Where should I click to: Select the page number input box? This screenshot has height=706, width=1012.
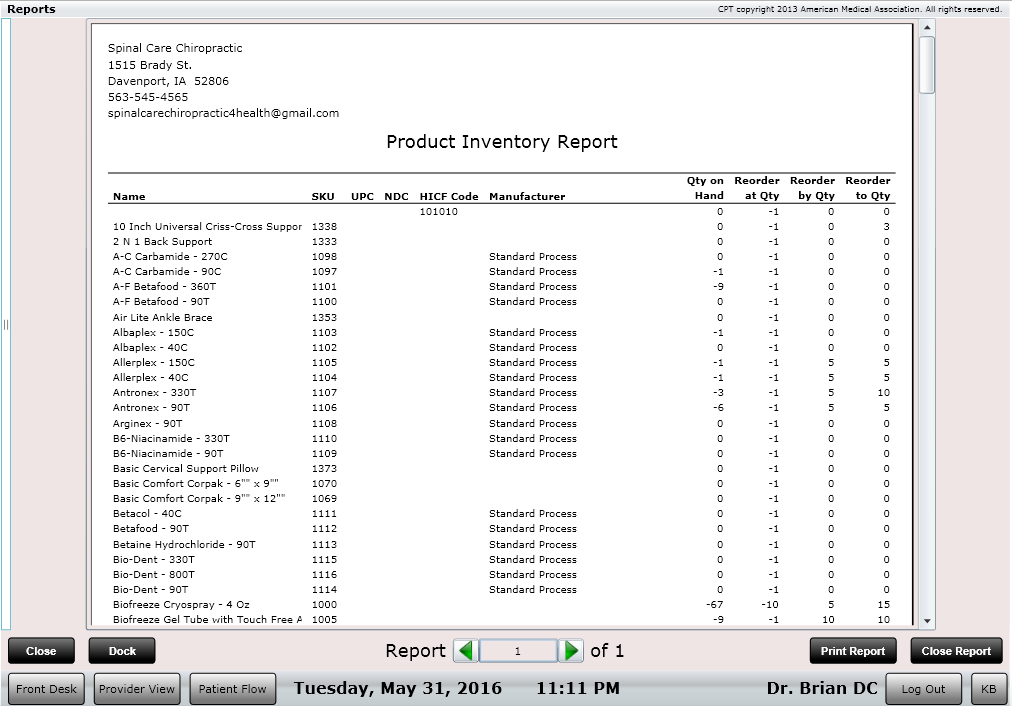point(518,650)
